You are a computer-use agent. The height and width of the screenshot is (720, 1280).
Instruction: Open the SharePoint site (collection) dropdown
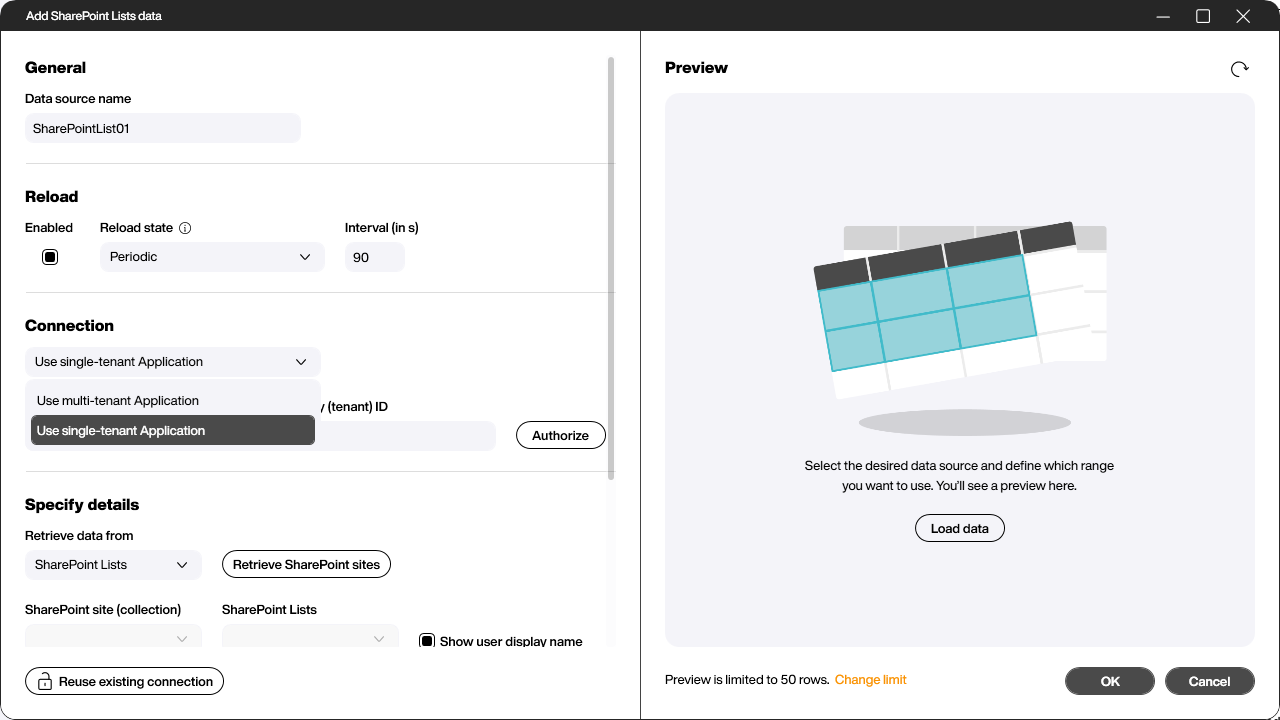[x=113, y=638]
